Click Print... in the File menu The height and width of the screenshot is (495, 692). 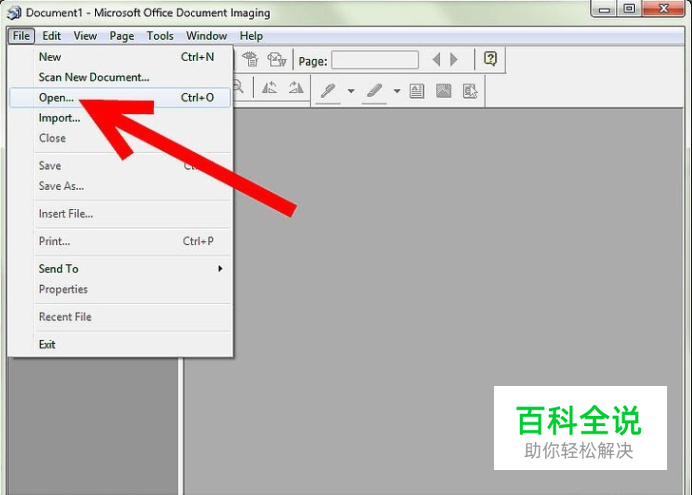coord(120,241)
